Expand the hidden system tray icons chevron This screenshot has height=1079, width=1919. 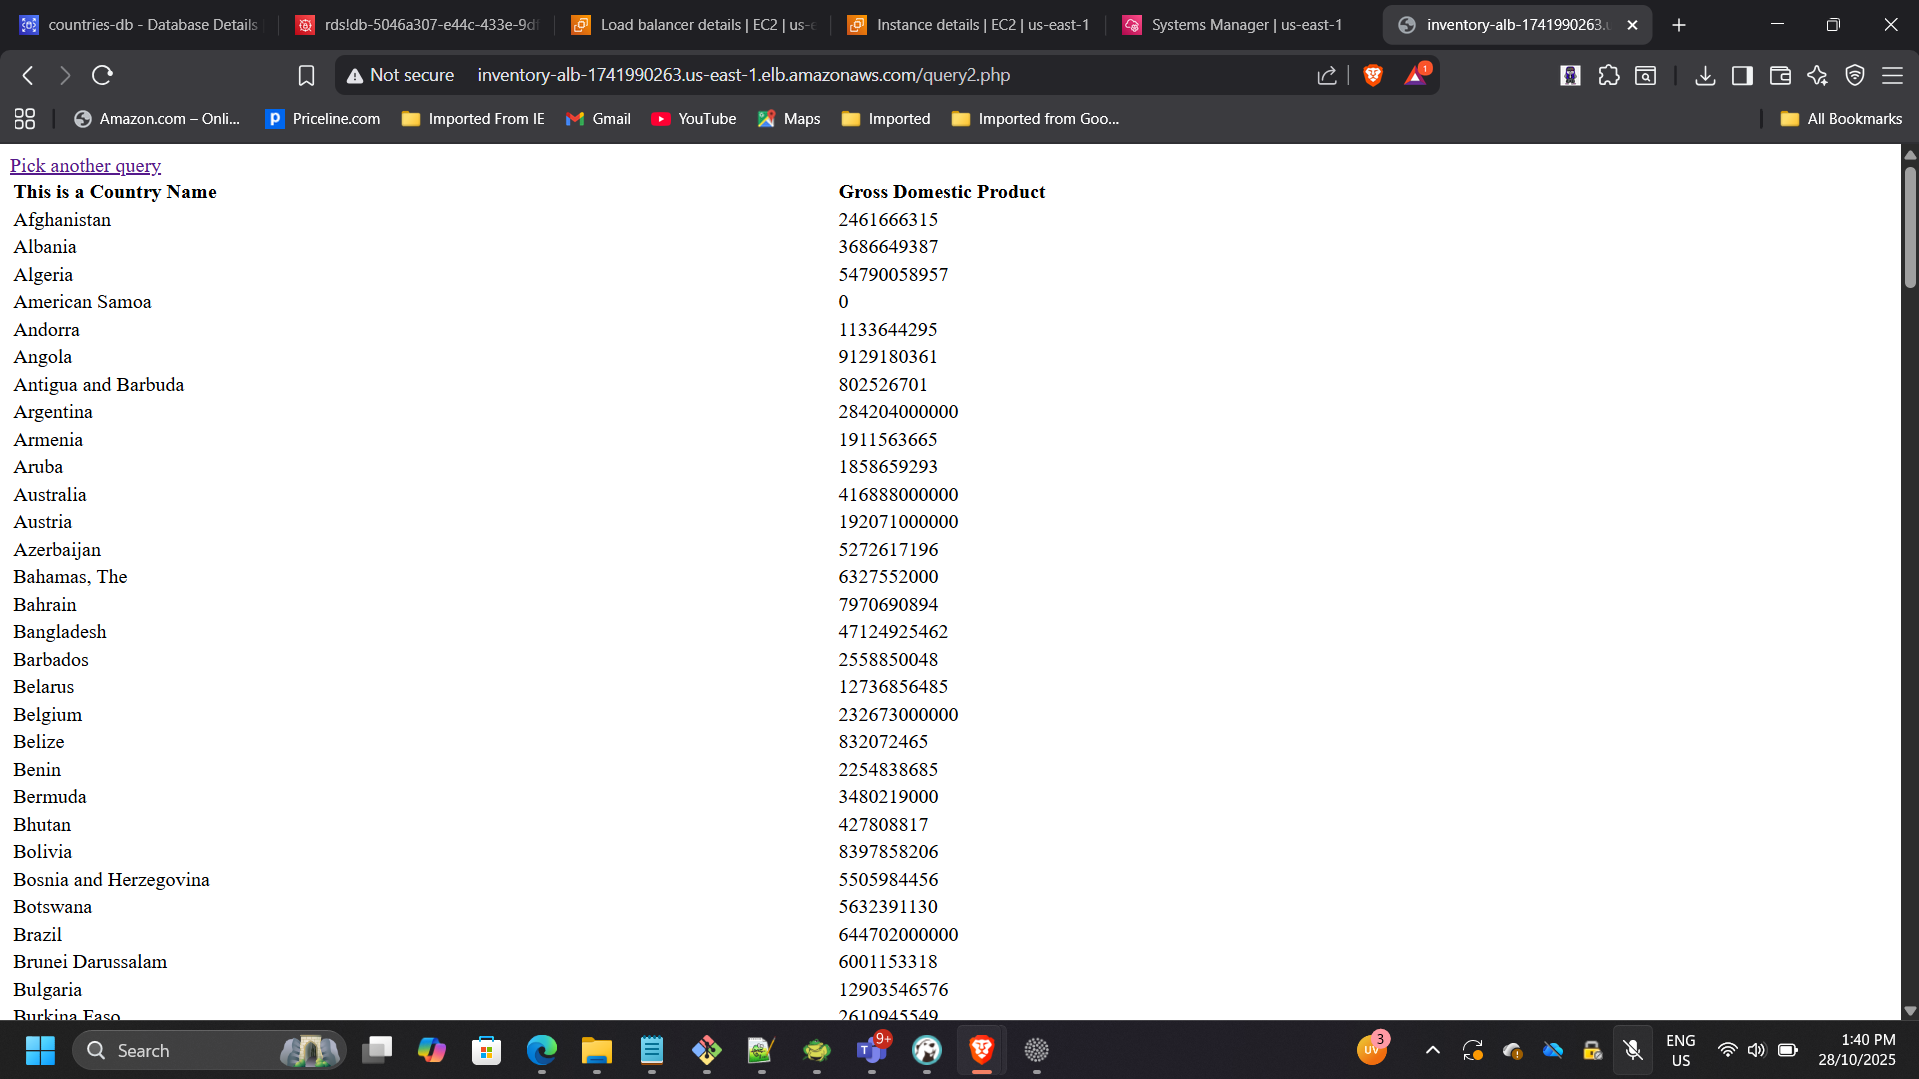[x=1433, y=1050]
